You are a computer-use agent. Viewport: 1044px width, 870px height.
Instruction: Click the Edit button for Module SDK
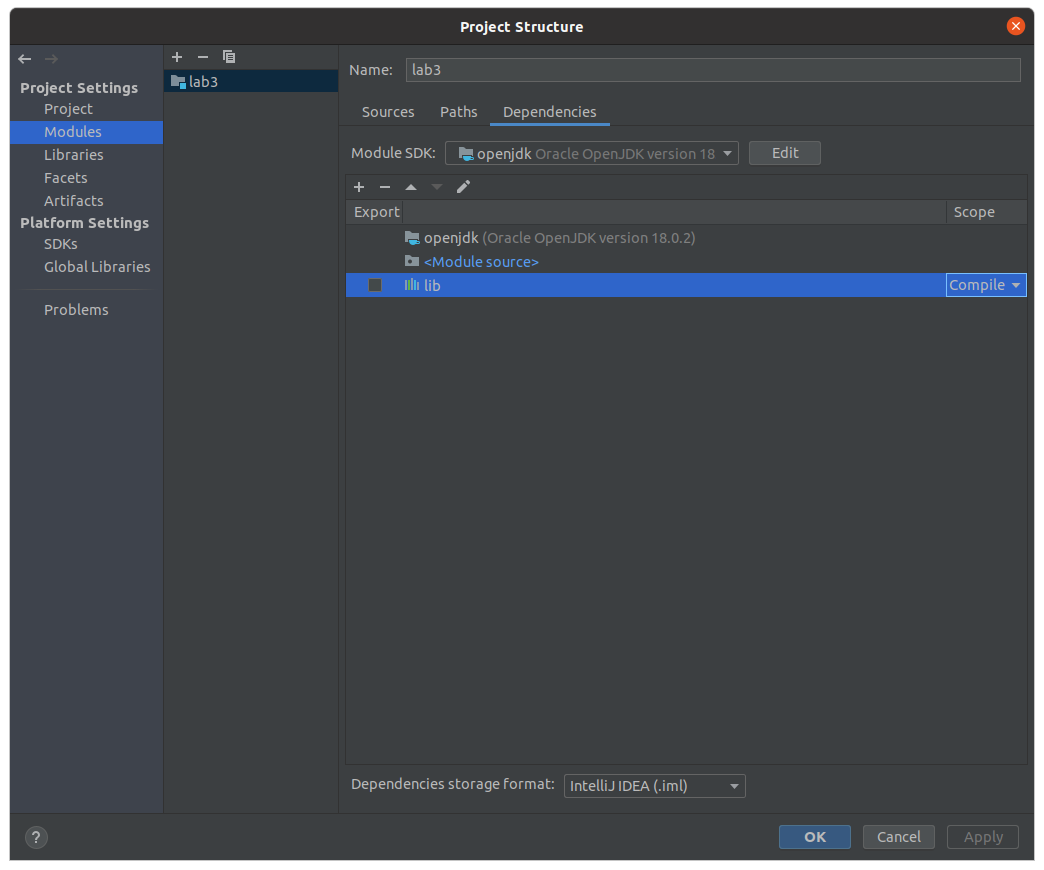[784, 153]
